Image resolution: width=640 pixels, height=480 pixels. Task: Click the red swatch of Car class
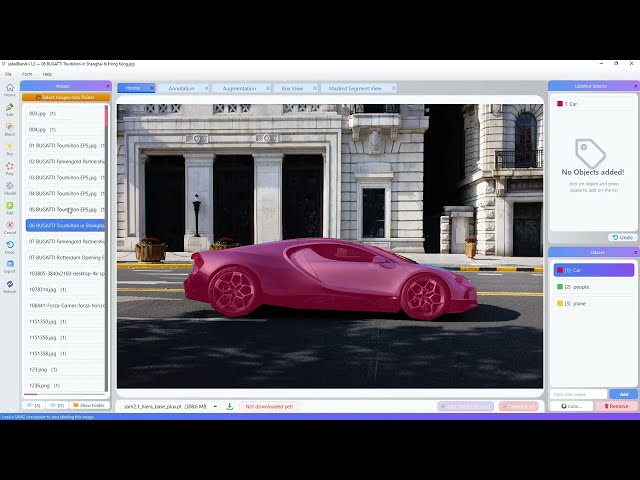point(560,270)
